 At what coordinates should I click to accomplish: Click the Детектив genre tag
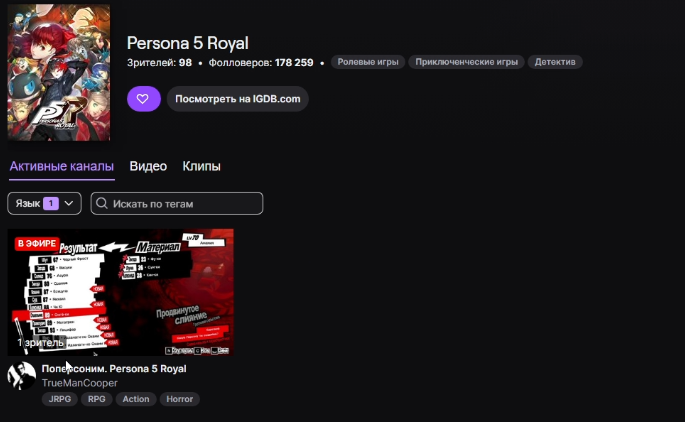pyautogui.click(x=555, y=62)
